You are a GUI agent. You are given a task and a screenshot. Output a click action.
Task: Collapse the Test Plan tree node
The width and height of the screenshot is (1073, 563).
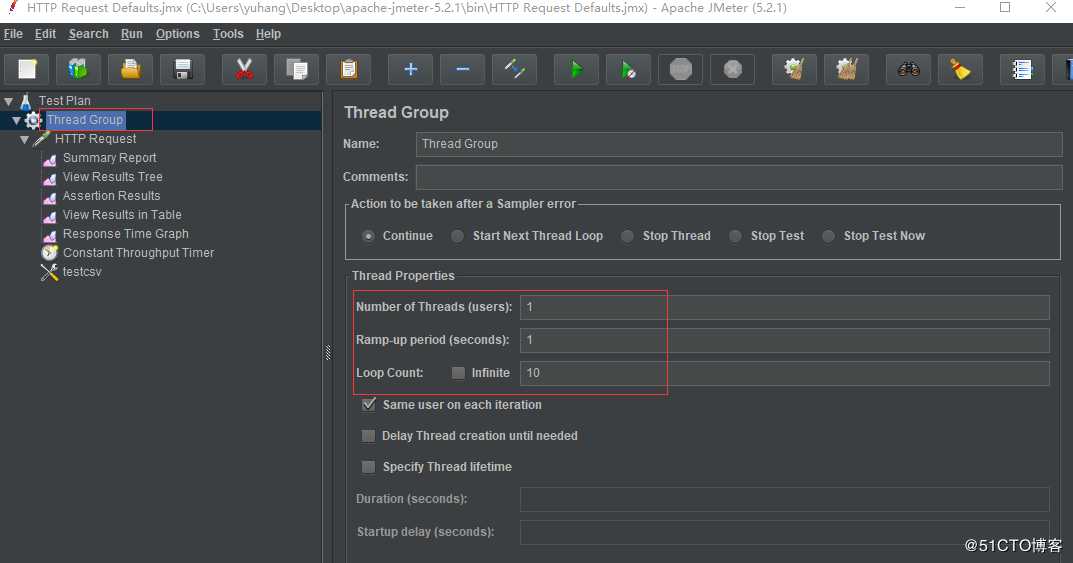(9, 101)
